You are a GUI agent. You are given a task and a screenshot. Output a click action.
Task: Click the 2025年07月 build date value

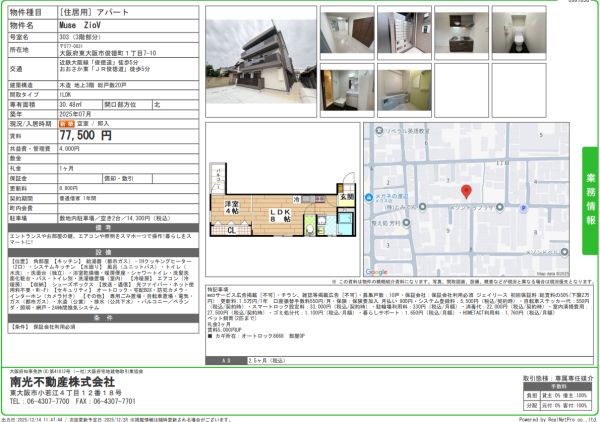point(75,114)
